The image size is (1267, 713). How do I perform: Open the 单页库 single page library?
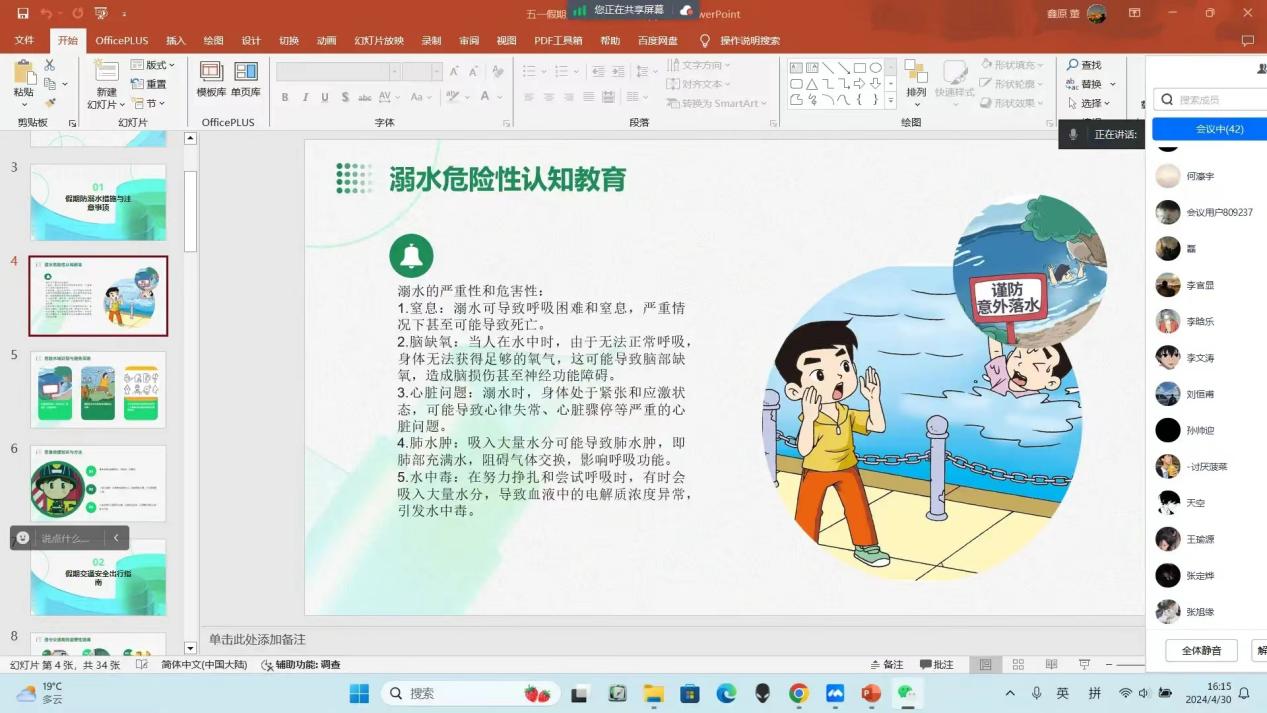click(x=246, y=79)
